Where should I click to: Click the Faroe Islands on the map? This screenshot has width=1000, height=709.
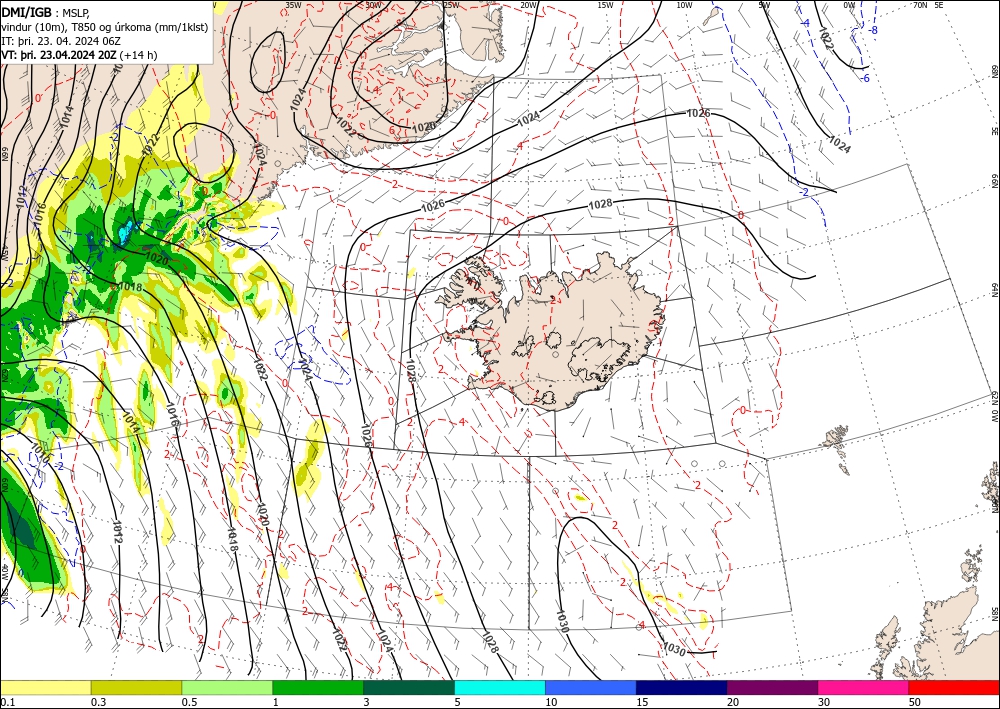point(837,449)
